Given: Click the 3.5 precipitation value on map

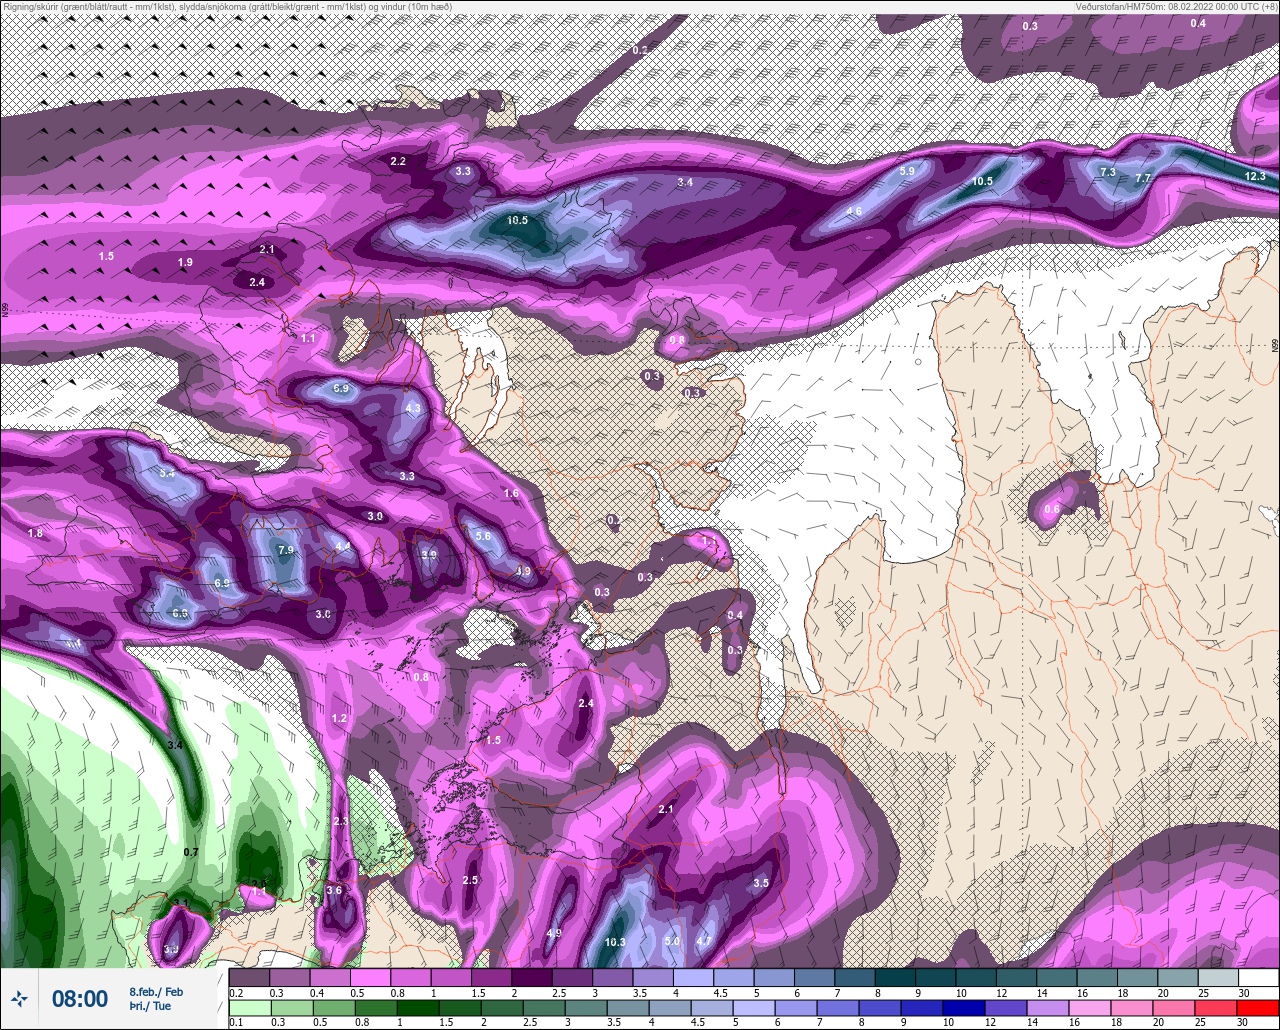Looking at the screenshot, I should pos(760,883).
